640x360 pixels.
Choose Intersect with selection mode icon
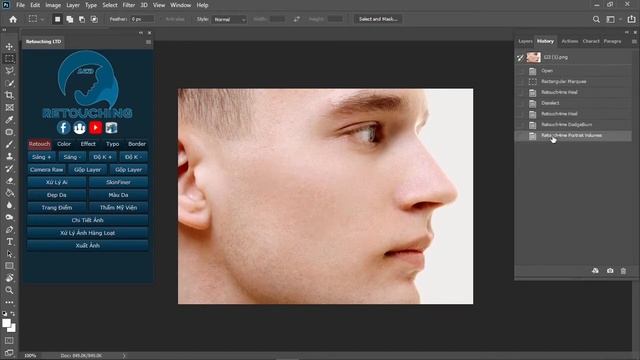pos(94,19)
